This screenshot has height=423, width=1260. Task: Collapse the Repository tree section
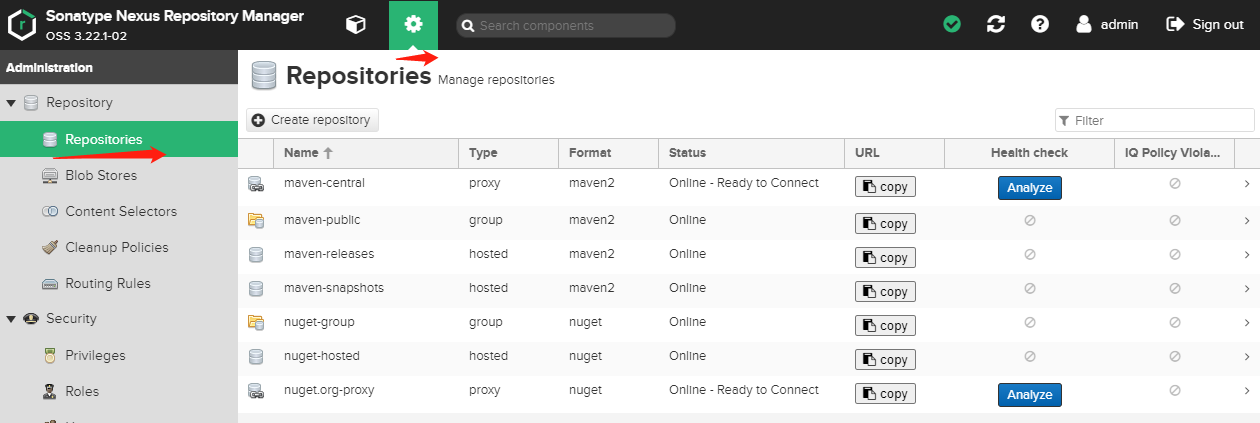tap(11, 103)
